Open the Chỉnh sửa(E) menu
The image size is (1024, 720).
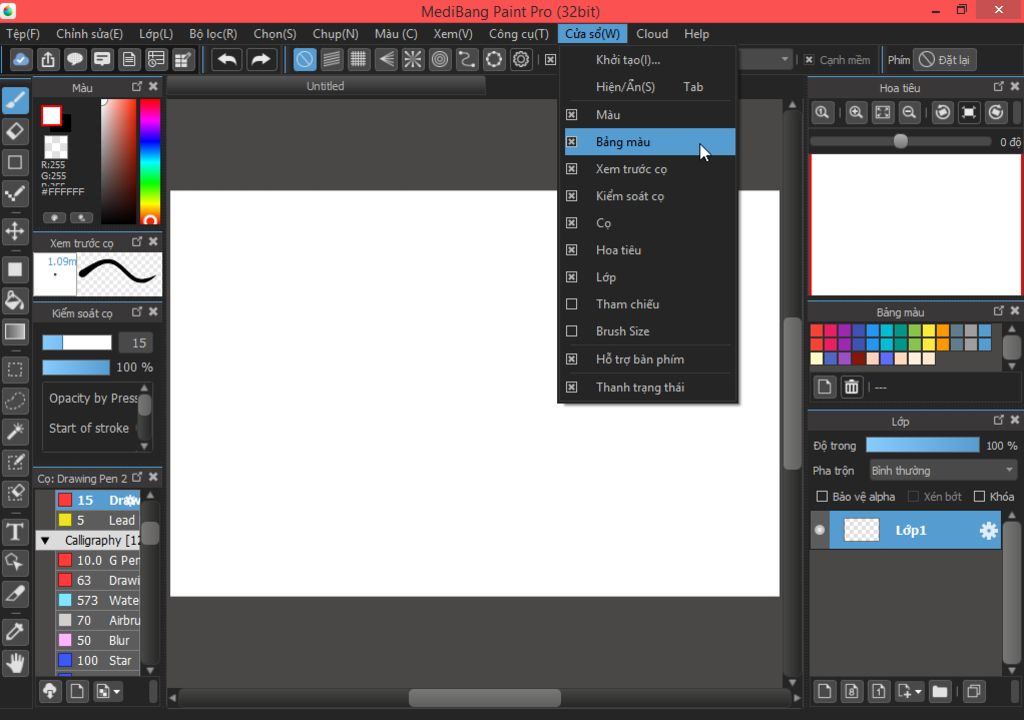coord(89,34)
